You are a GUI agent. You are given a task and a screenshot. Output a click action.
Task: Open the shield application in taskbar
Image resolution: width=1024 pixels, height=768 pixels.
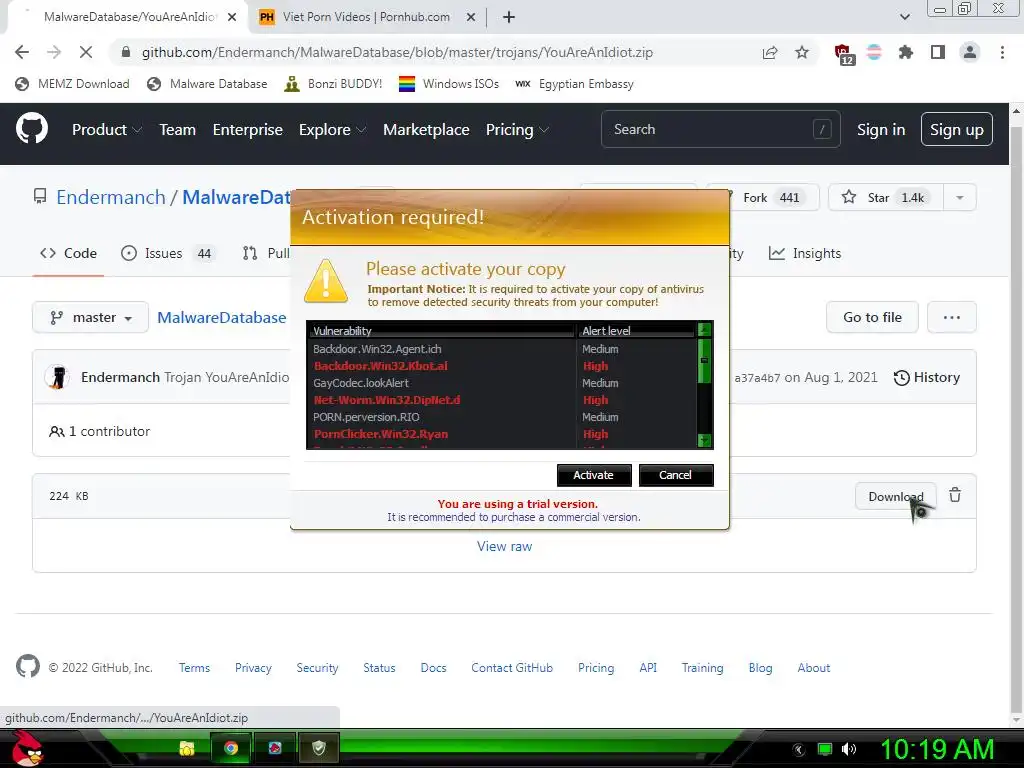[319, 748]
